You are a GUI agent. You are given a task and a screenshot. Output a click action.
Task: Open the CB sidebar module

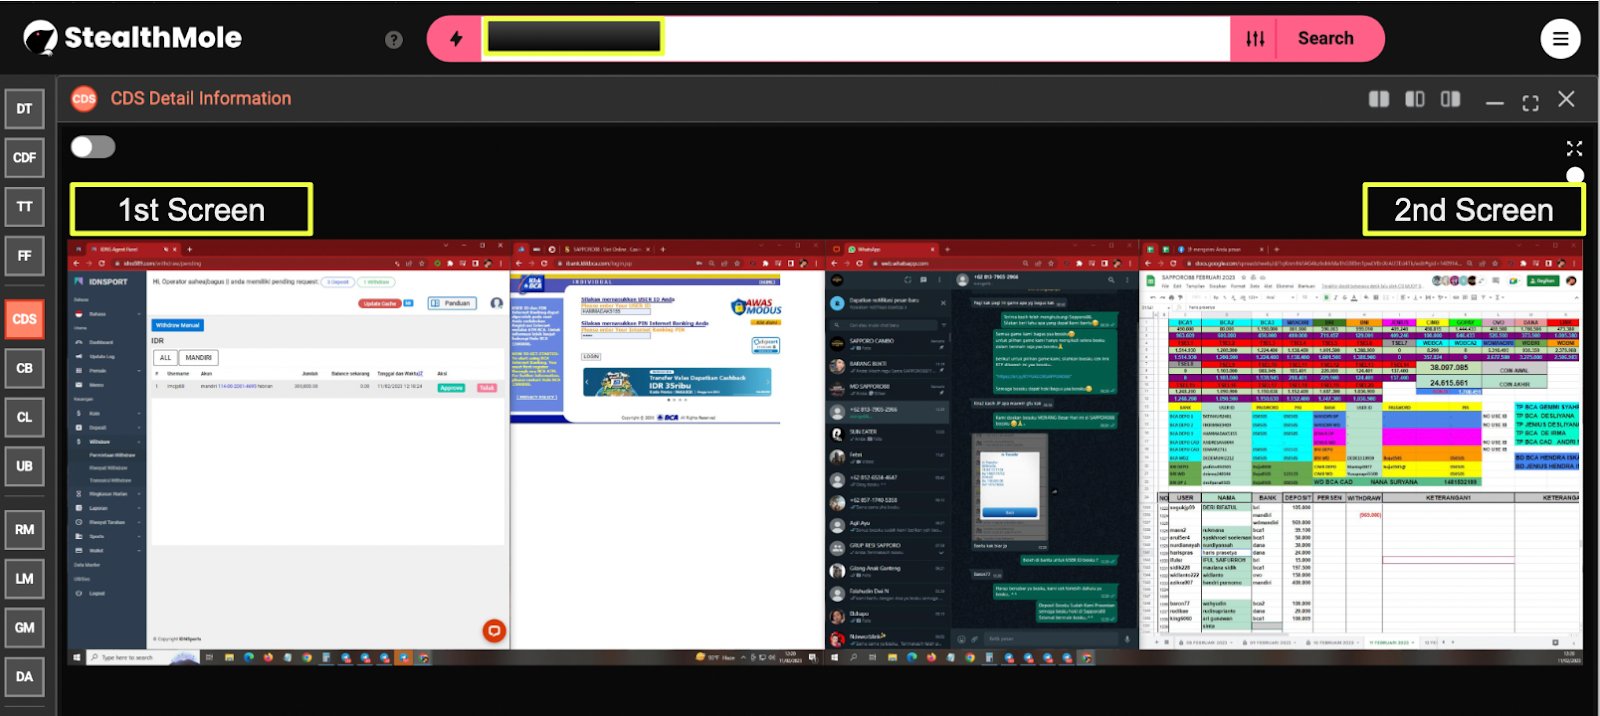[x=24, y=368]
